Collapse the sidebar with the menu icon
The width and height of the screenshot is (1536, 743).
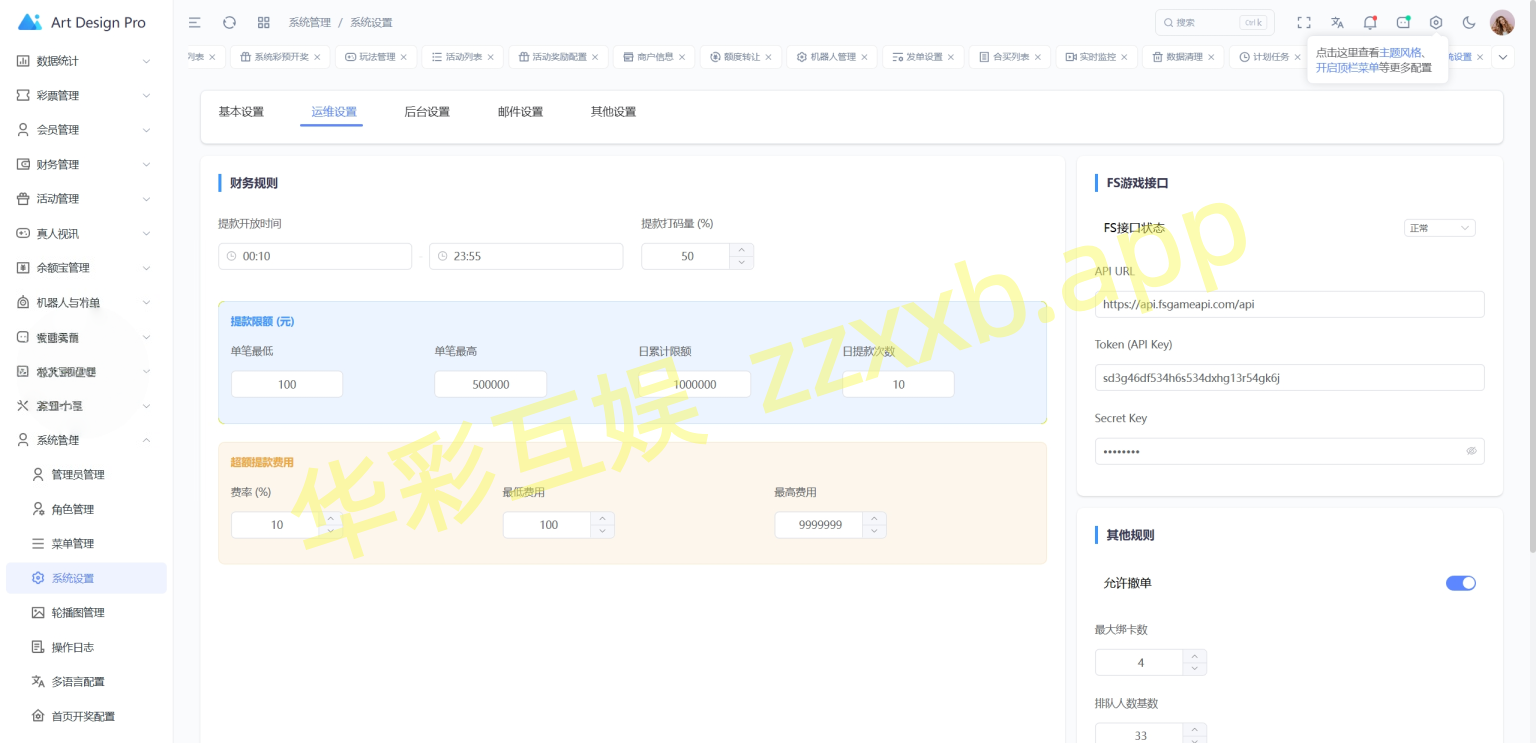tap(195, 22)
